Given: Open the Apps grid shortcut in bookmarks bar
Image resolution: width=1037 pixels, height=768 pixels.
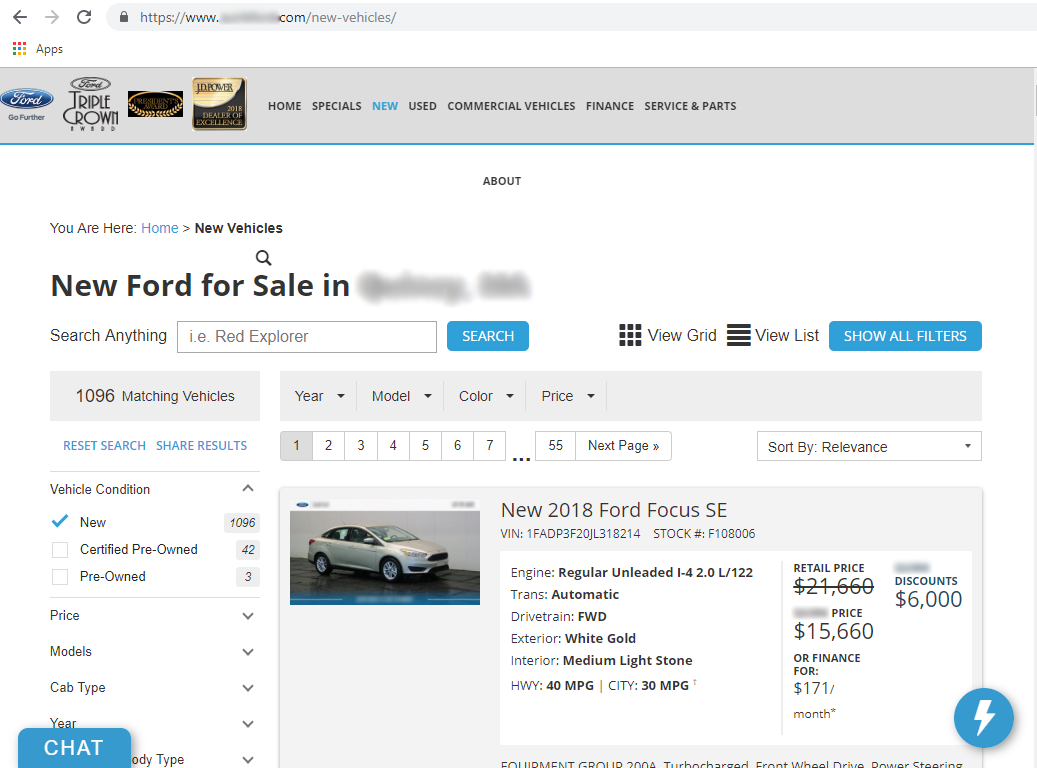Looking at the screenshot, I should point(19,49).
